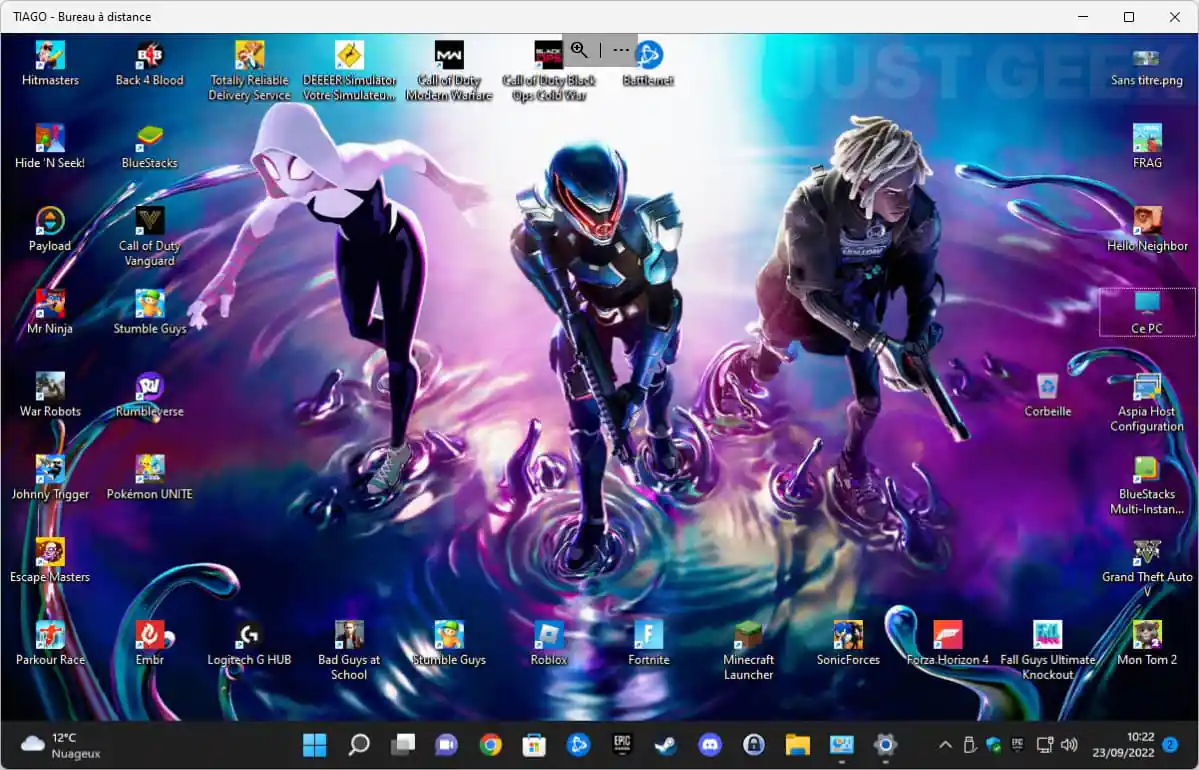Open the three-dots menu in the connection bar
1199x770 pixels.
pyautogui.click(x=621, y=50)
